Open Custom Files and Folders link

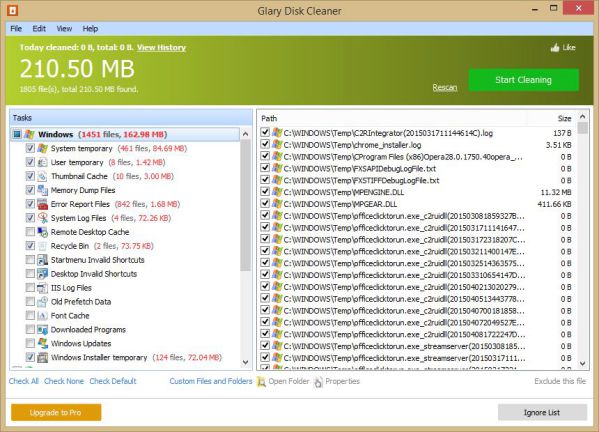(x=211, y=381)
